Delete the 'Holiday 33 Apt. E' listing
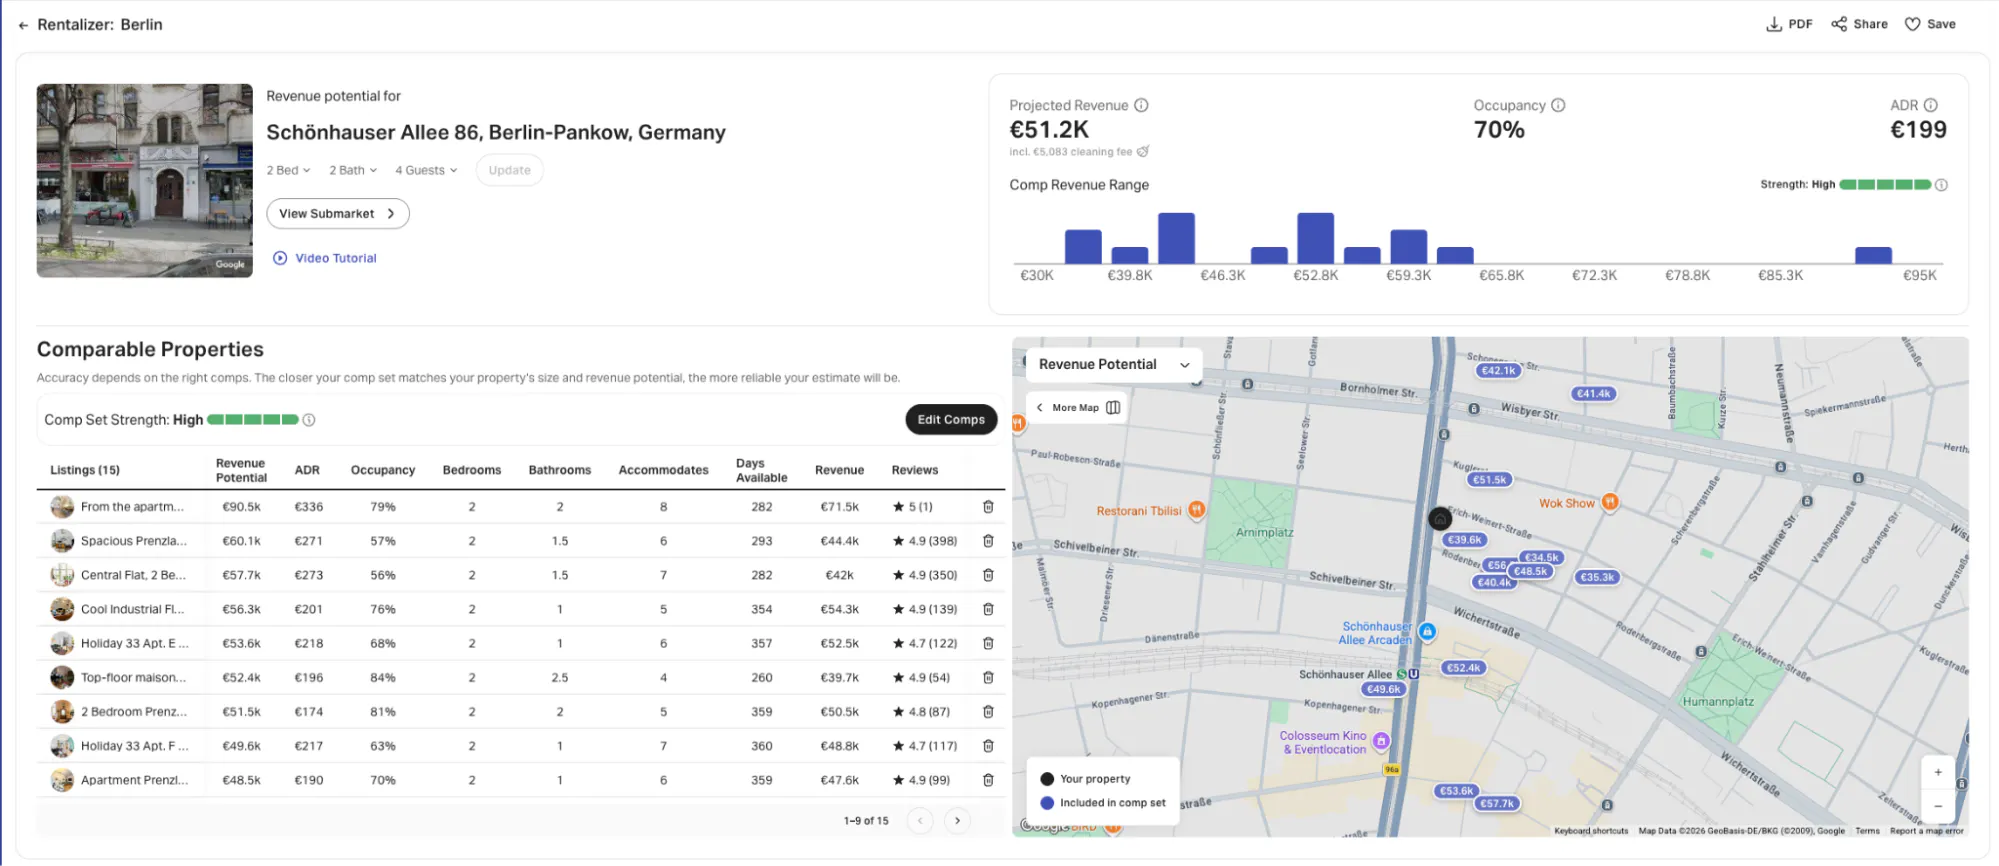This screenshot has width=1999, height=866. (988, 643)
